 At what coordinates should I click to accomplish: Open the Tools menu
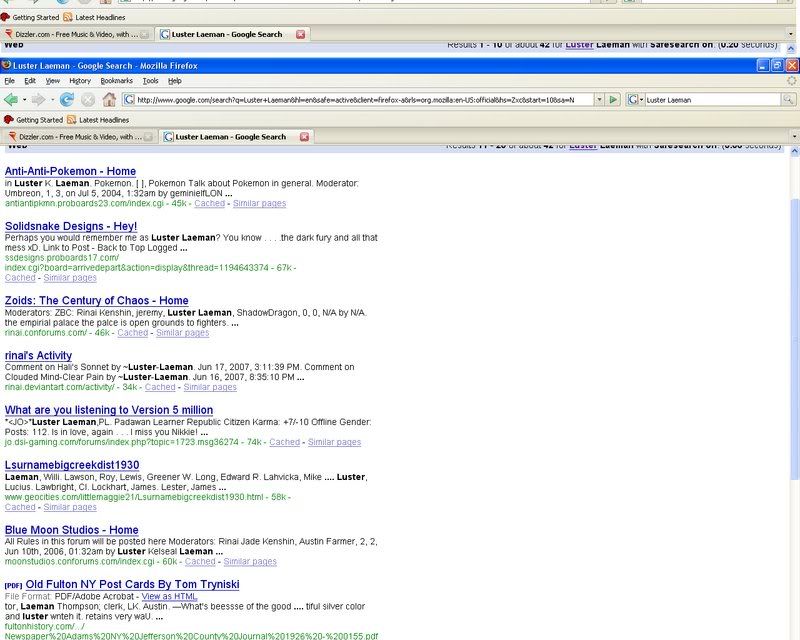click(151, 81)
